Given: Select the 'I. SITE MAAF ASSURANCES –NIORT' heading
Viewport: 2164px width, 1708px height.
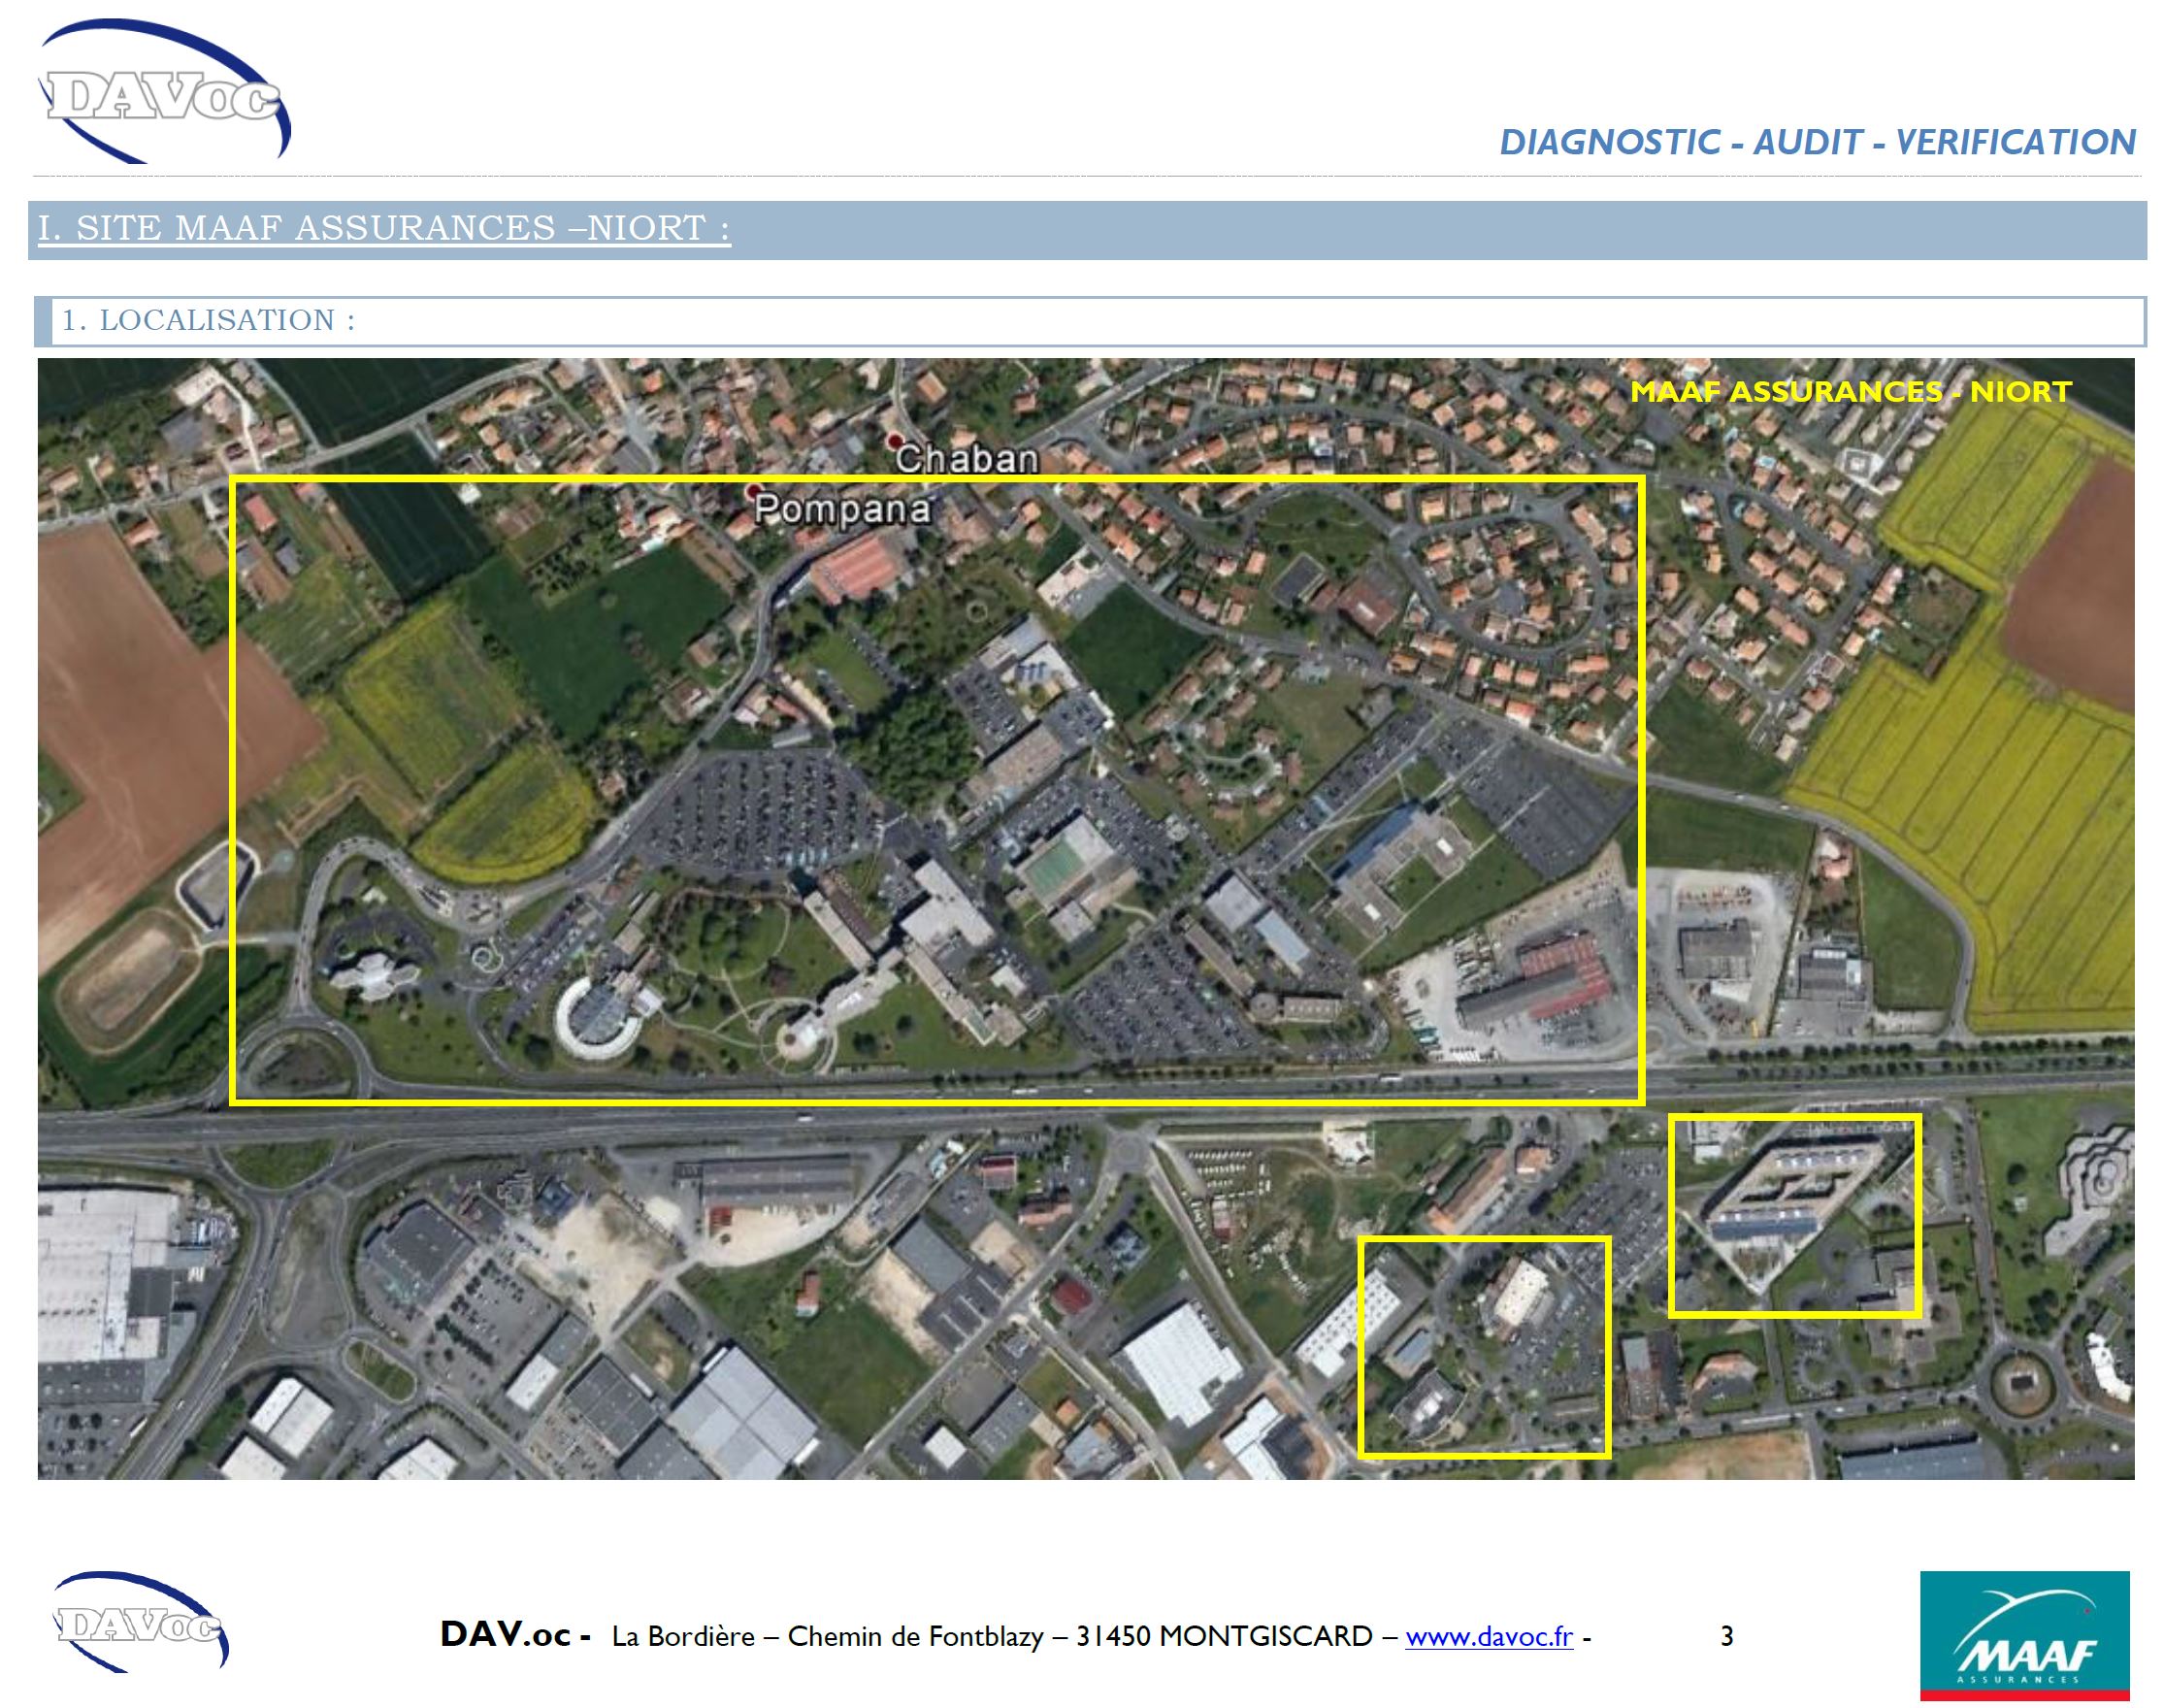Looking at the screenshot, I should coord(384,228).
